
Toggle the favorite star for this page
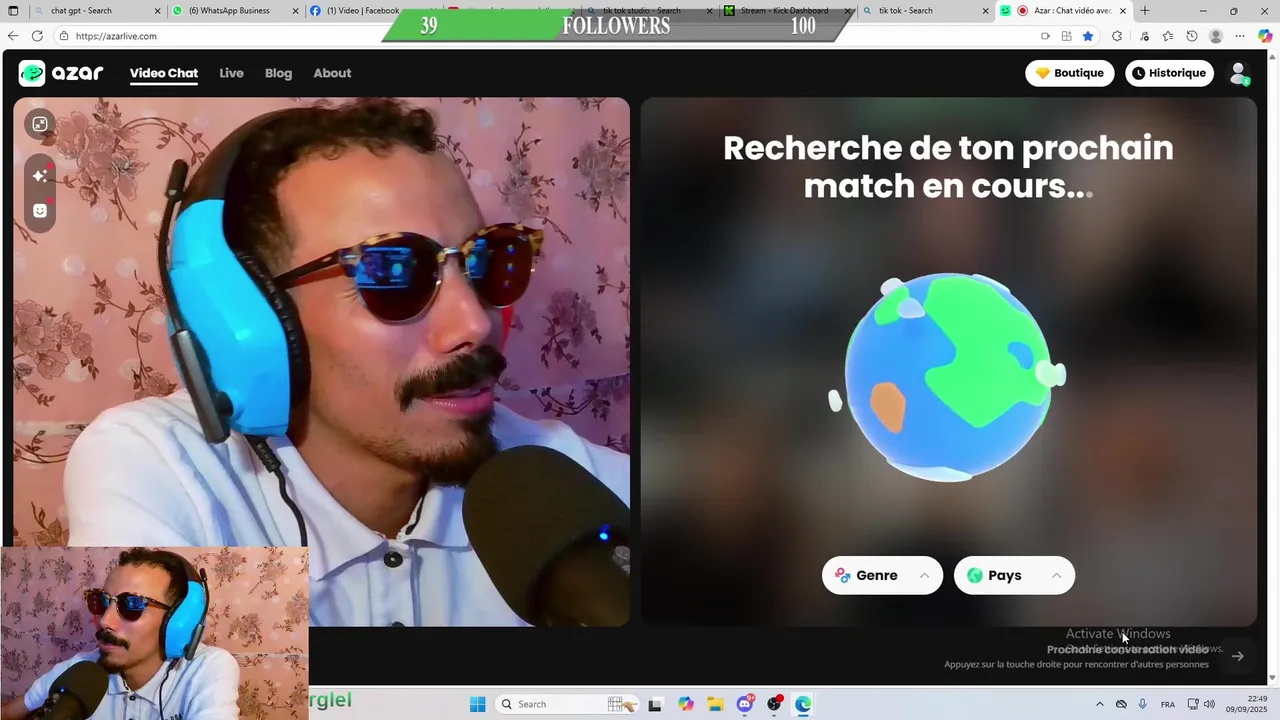coord(1088,36)
